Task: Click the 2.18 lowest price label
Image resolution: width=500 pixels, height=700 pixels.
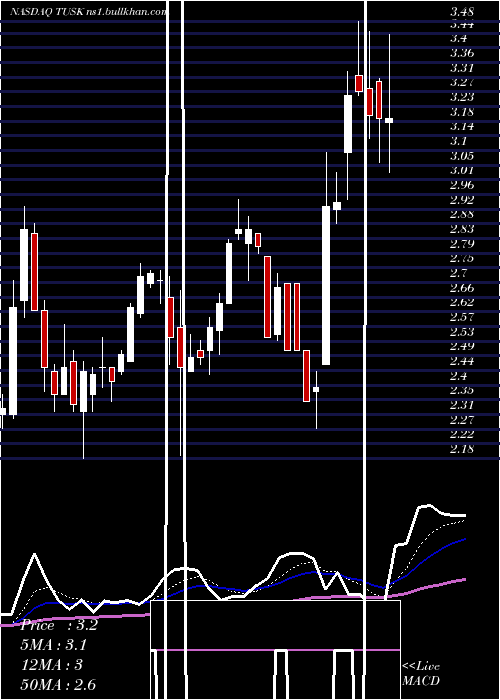Action: pyautogui.click(x=462, y=449)
